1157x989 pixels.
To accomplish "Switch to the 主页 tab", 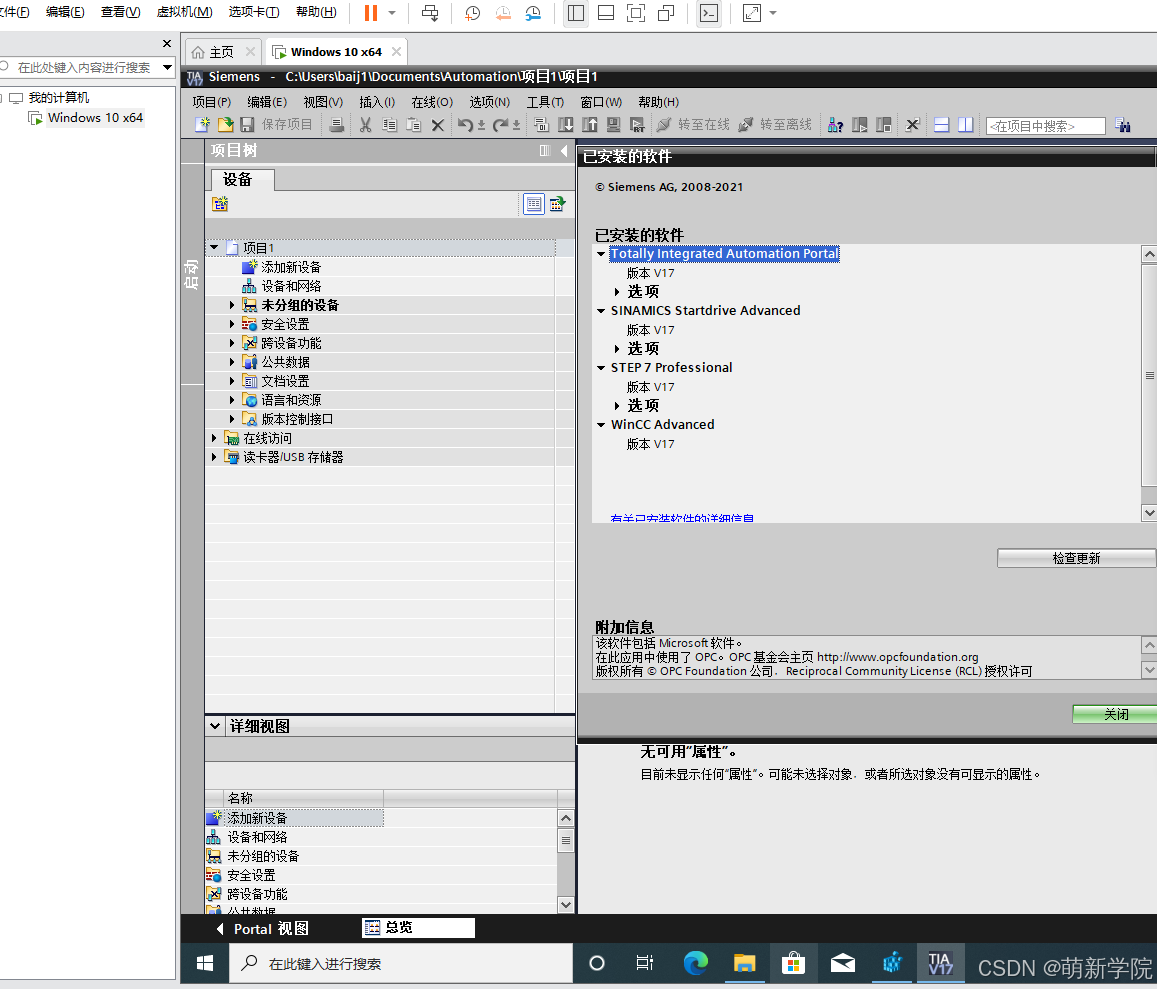I will click(221, 52).
